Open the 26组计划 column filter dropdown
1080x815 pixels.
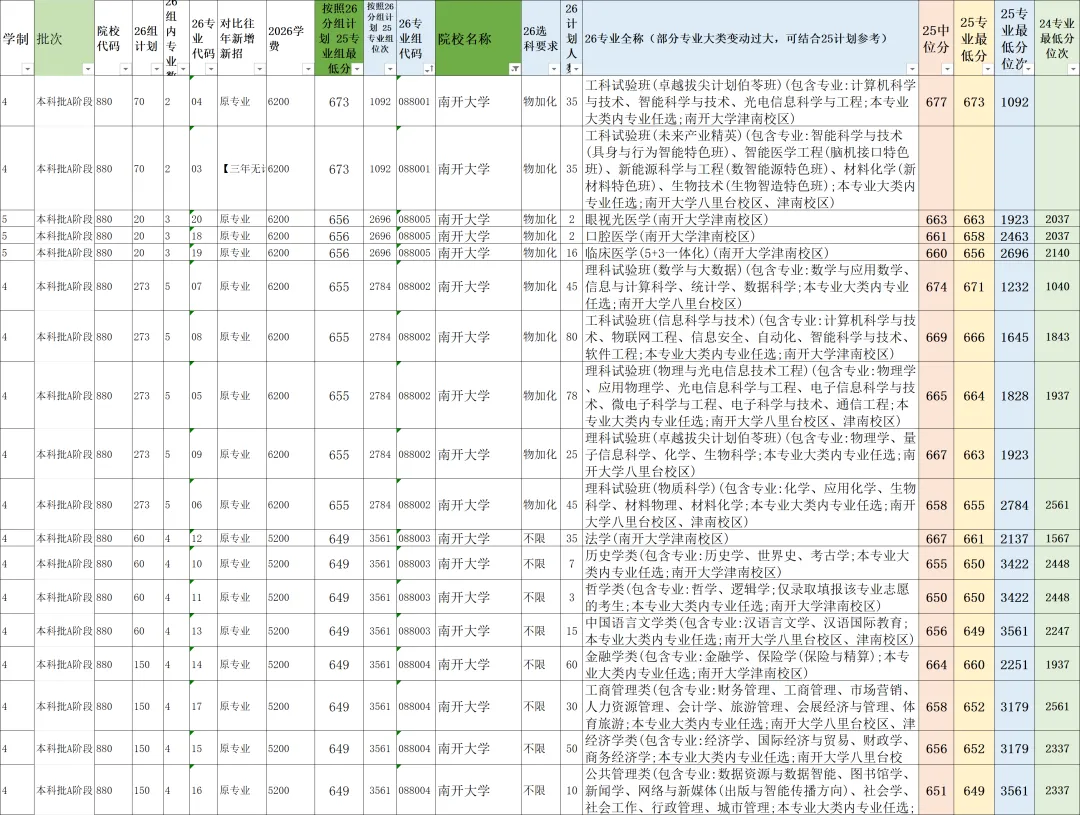tap(156, 69)
